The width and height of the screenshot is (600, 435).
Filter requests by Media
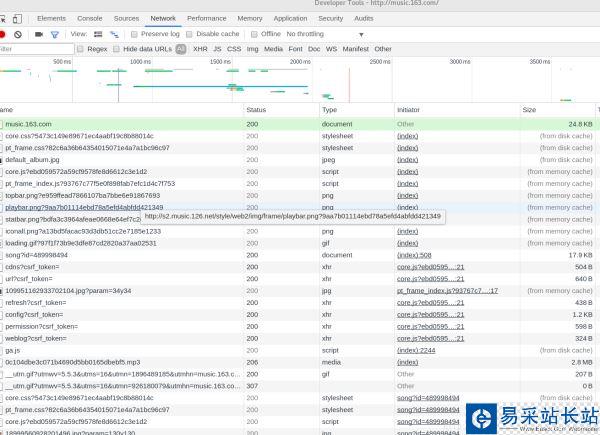coord(273,49)
